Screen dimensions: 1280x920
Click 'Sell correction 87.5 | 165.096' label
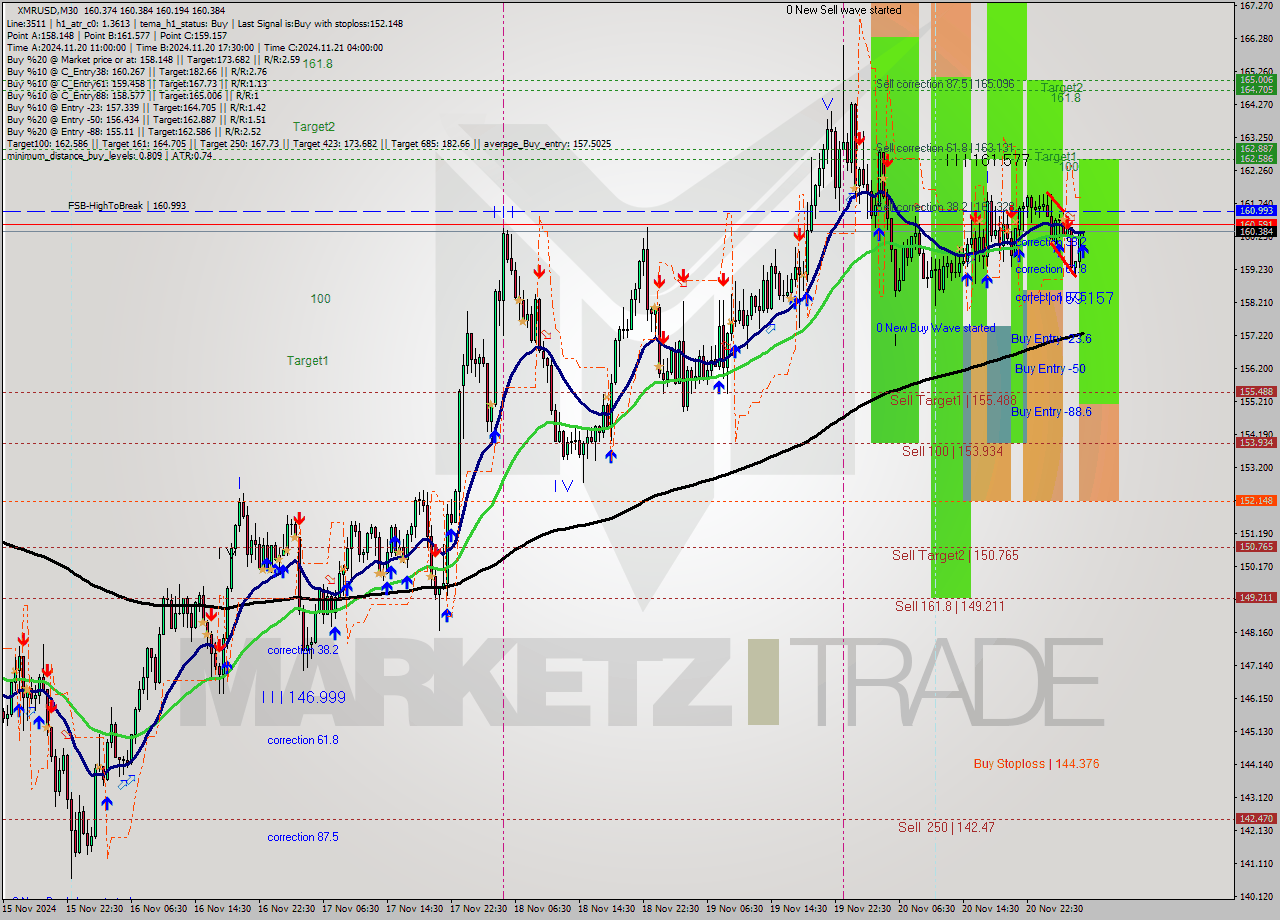(x=945, y=84)
